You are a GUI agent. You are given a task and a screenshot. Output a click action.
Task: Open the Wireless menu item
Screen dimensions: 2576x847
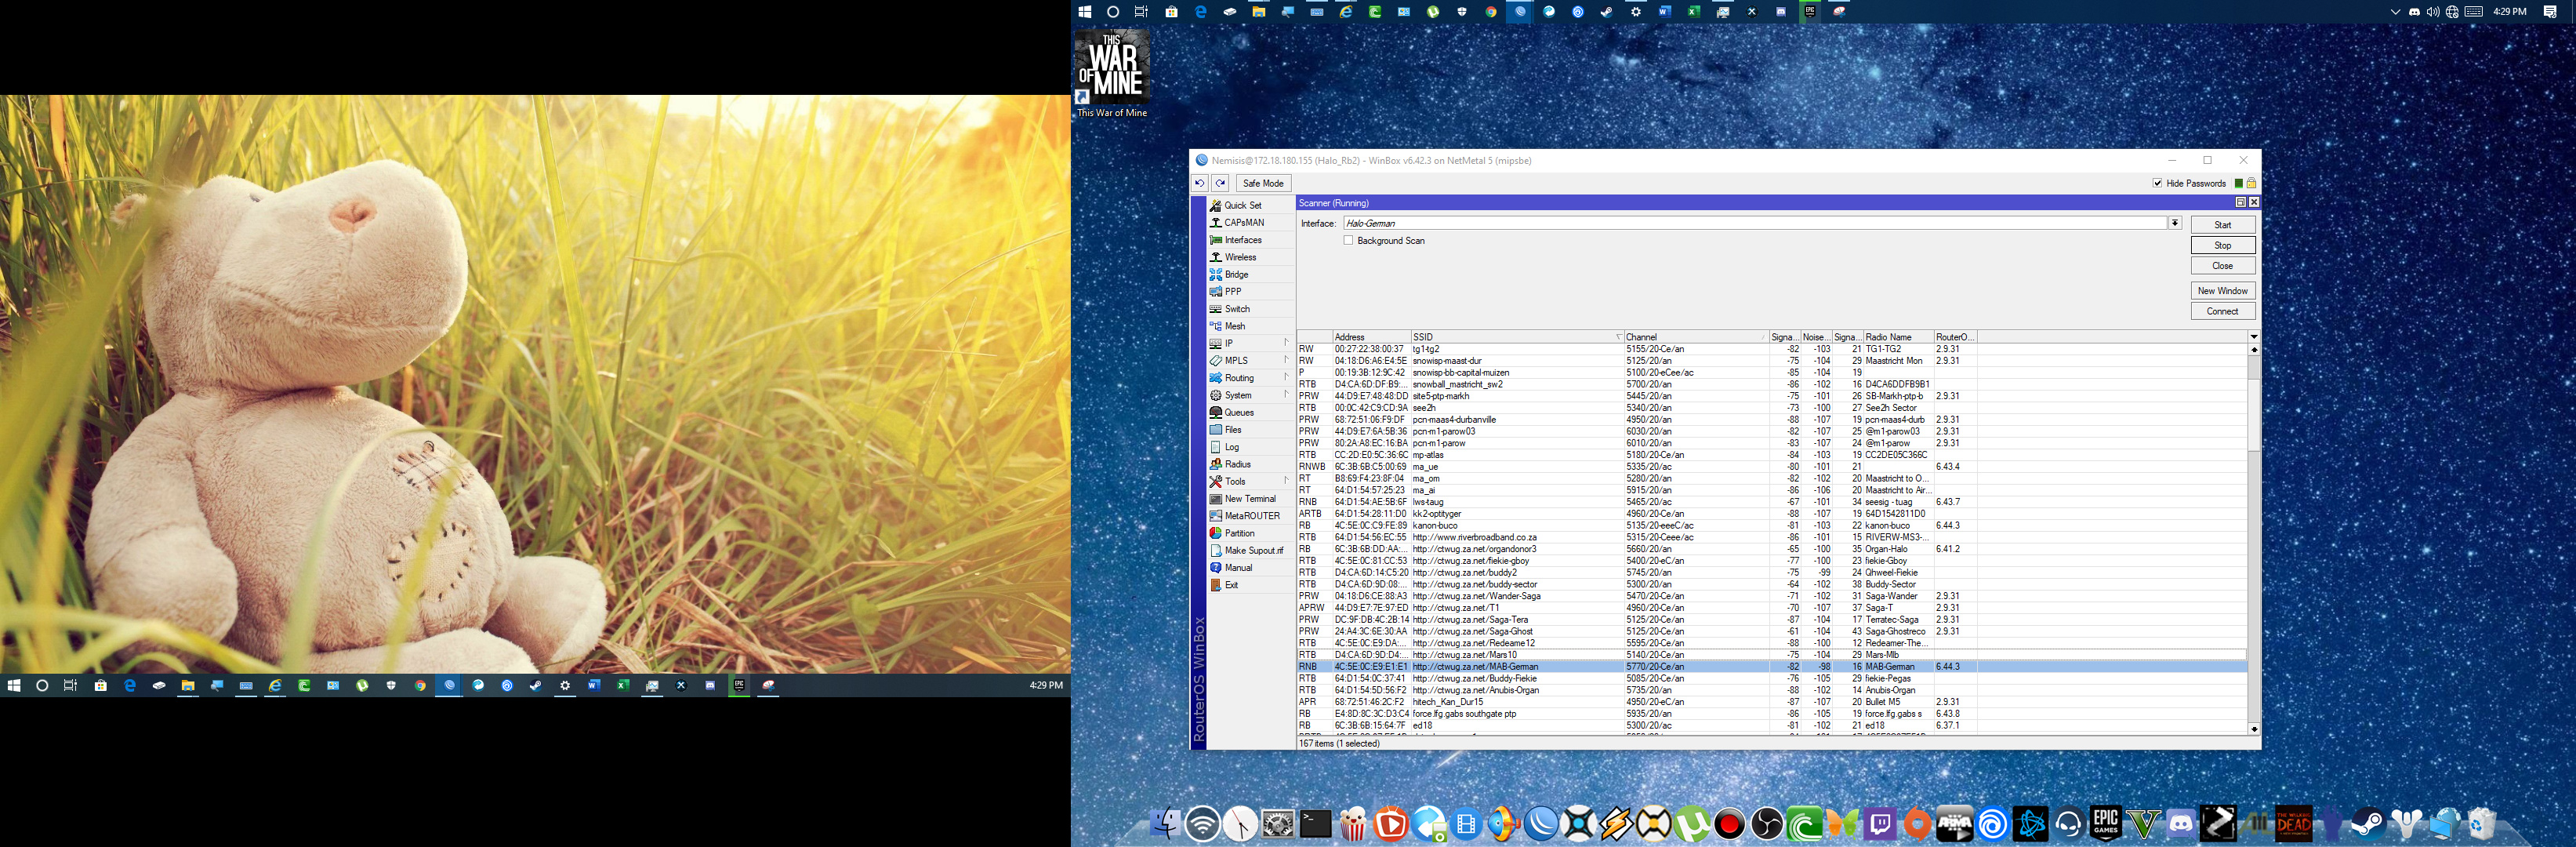(1240, 257)
